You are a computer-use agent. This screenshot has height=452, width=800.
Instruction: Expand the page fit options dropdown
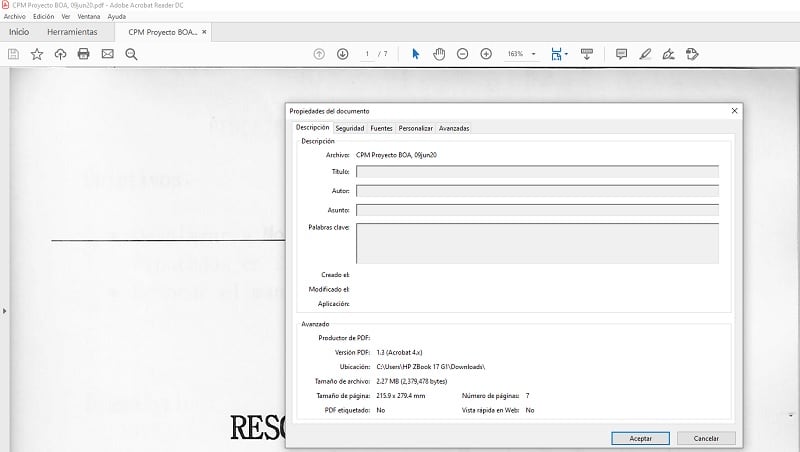click(567, 54)
